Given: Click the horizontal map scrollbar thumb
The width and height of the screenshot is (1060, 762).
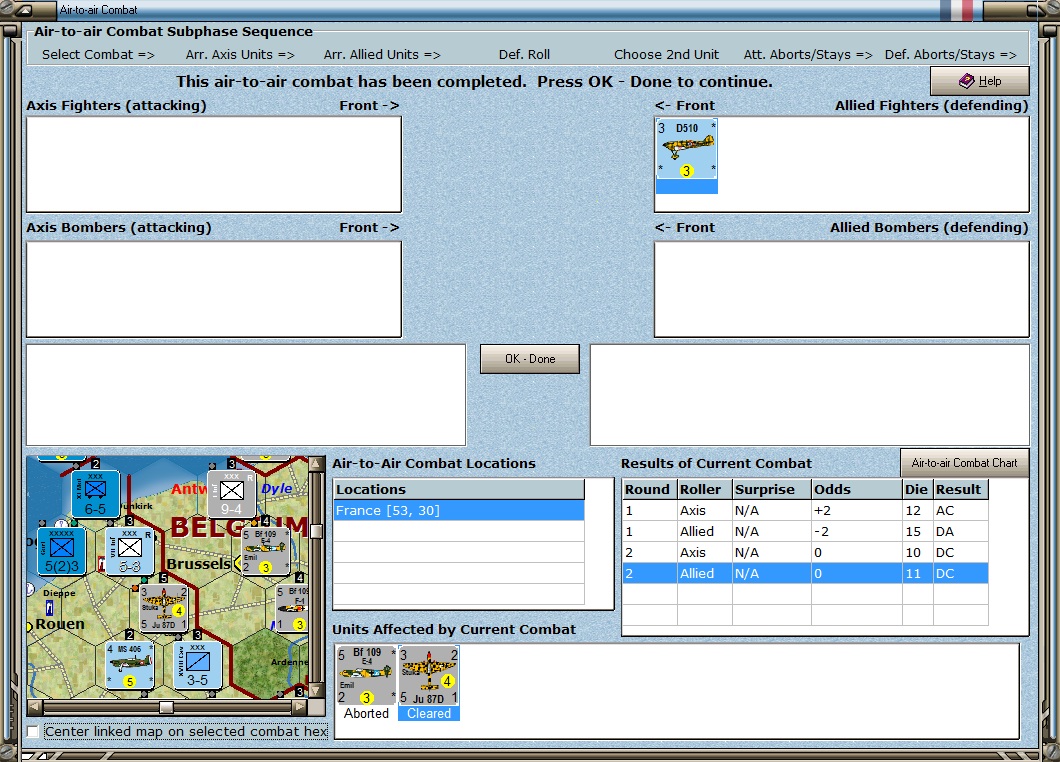Looking at the screenshot, I should (x=166, y=707).
